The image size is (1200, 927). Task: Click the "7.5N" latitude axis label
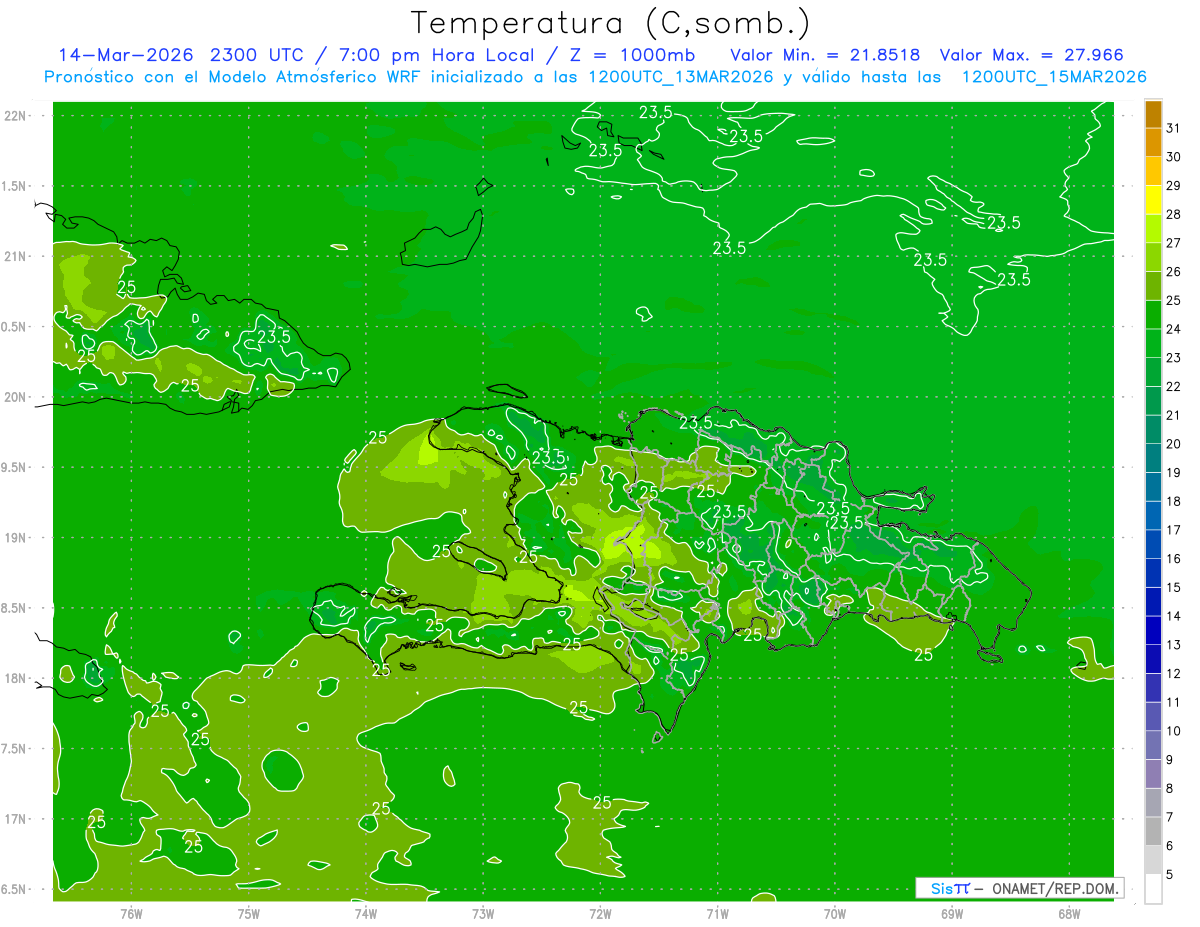15,748
